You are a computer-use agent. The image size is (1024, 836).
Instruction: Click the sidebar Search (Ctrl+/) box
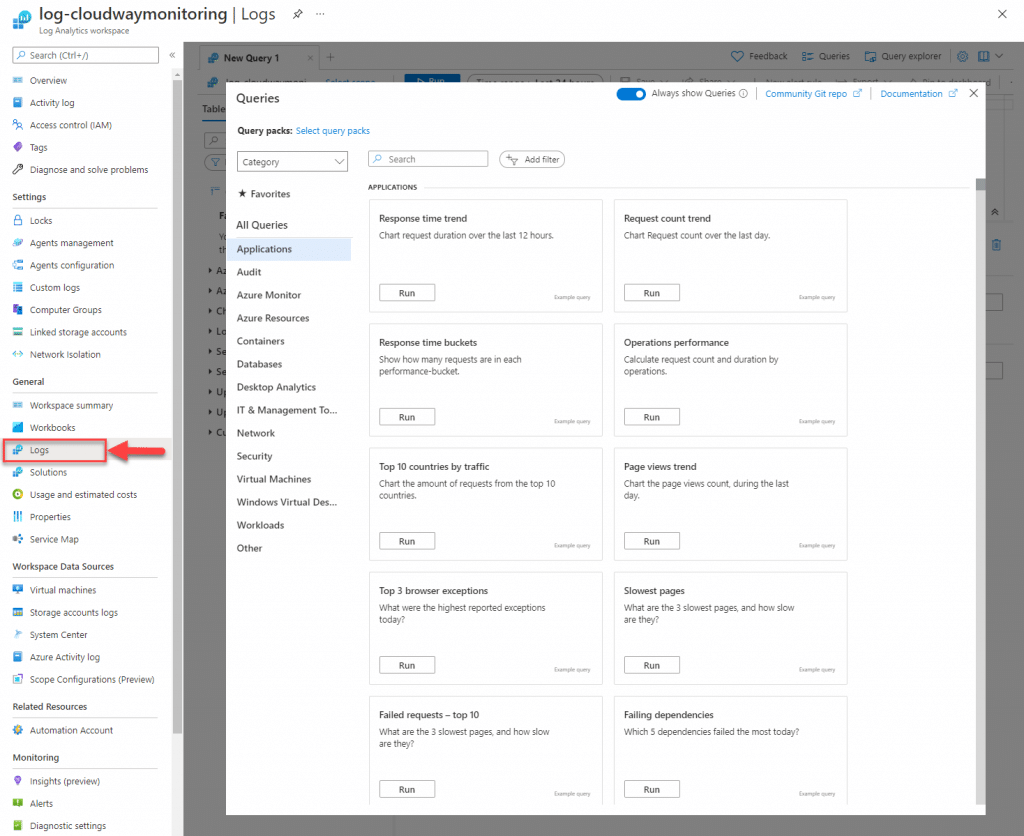coord(86,56)
